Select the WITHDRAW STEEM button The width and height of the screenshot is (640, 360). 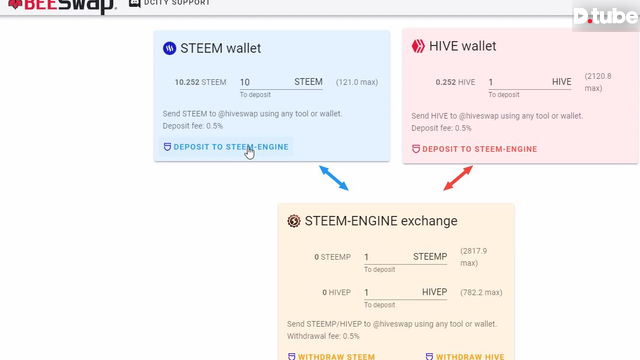click(331, 356)
